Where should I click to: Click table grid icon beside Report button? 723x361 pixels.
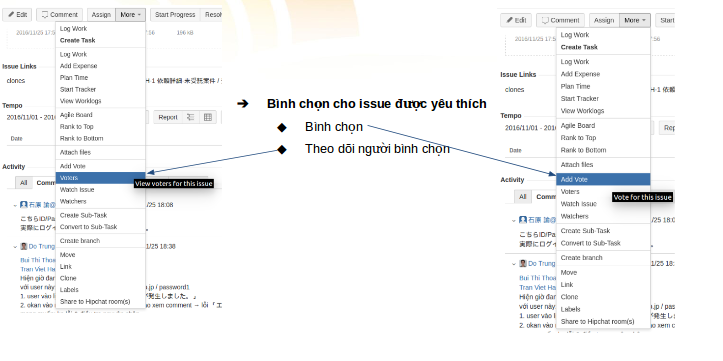[x=208, y=117]
